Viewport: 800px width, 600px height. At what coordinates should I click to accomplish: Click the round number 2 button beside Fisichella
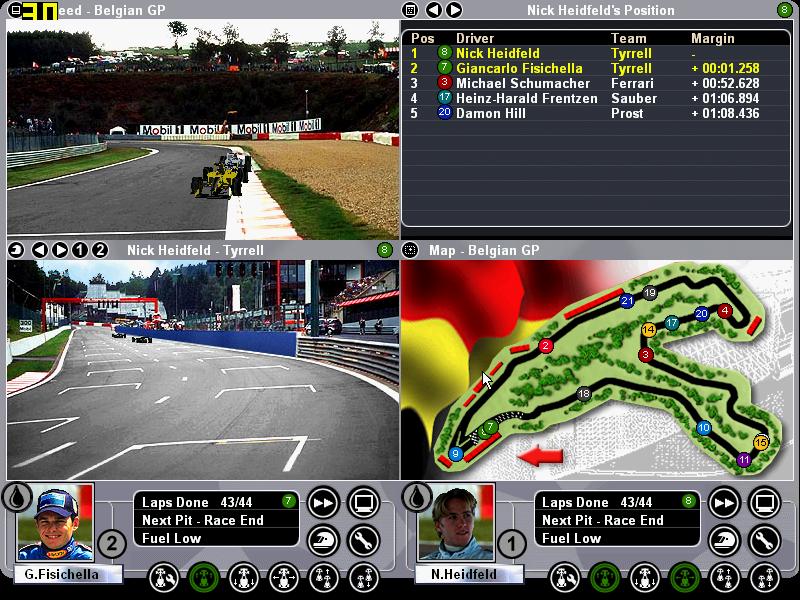[111, 544]
